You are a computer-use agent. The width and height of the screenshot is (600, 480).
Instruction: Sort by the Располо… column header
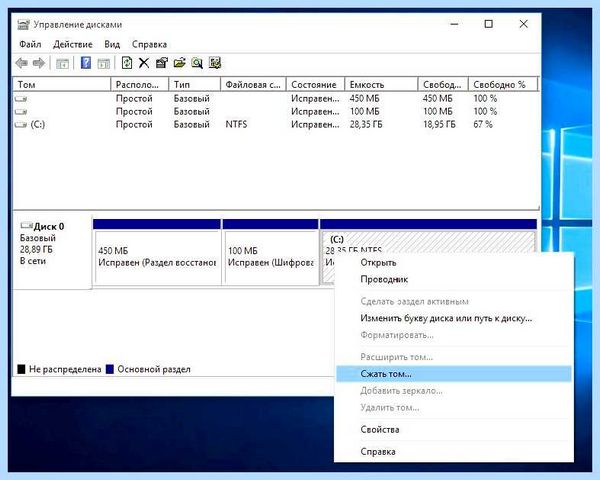(140, 85)
